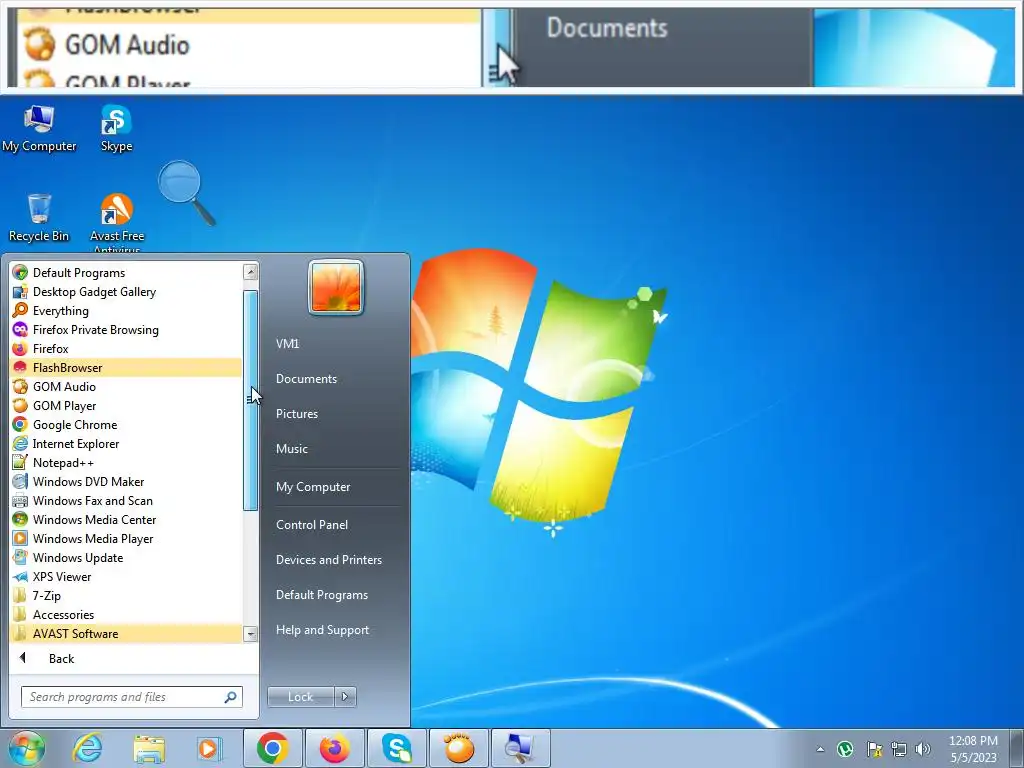Screen dimensions: 1024x768
Task: Open Pictures from the Start menu right pane
Action: point(296,413)
